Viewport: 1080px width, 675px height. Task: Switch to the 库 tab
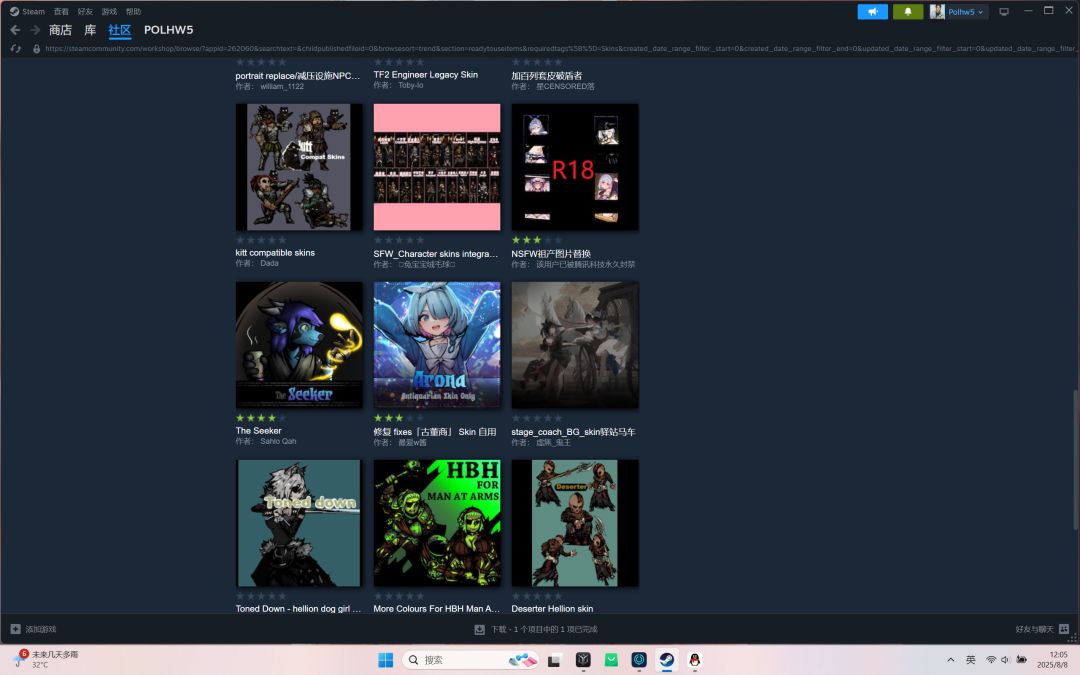coord(90,30)
